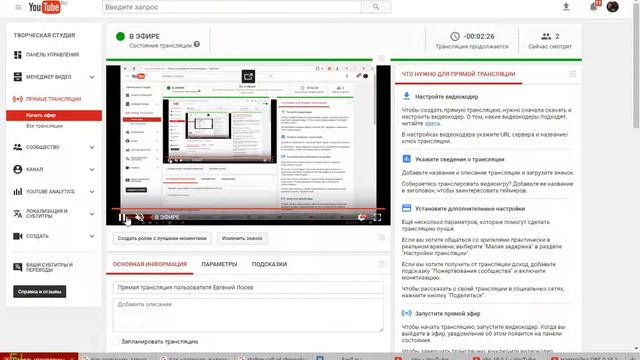
Task: Click the Запустите прямой эфир signal icon
Action: tap(406, 313)
